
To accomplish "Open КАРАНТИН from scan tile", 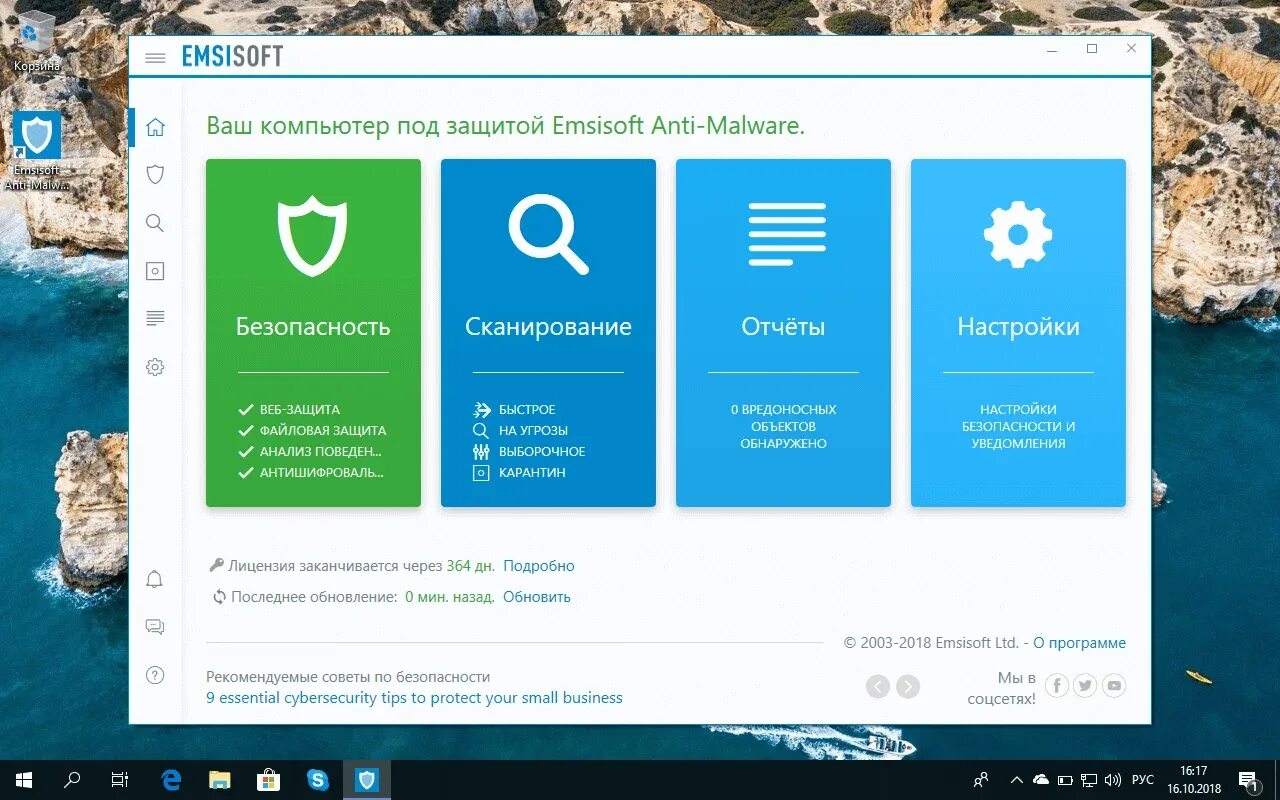I will pos(519,472).
